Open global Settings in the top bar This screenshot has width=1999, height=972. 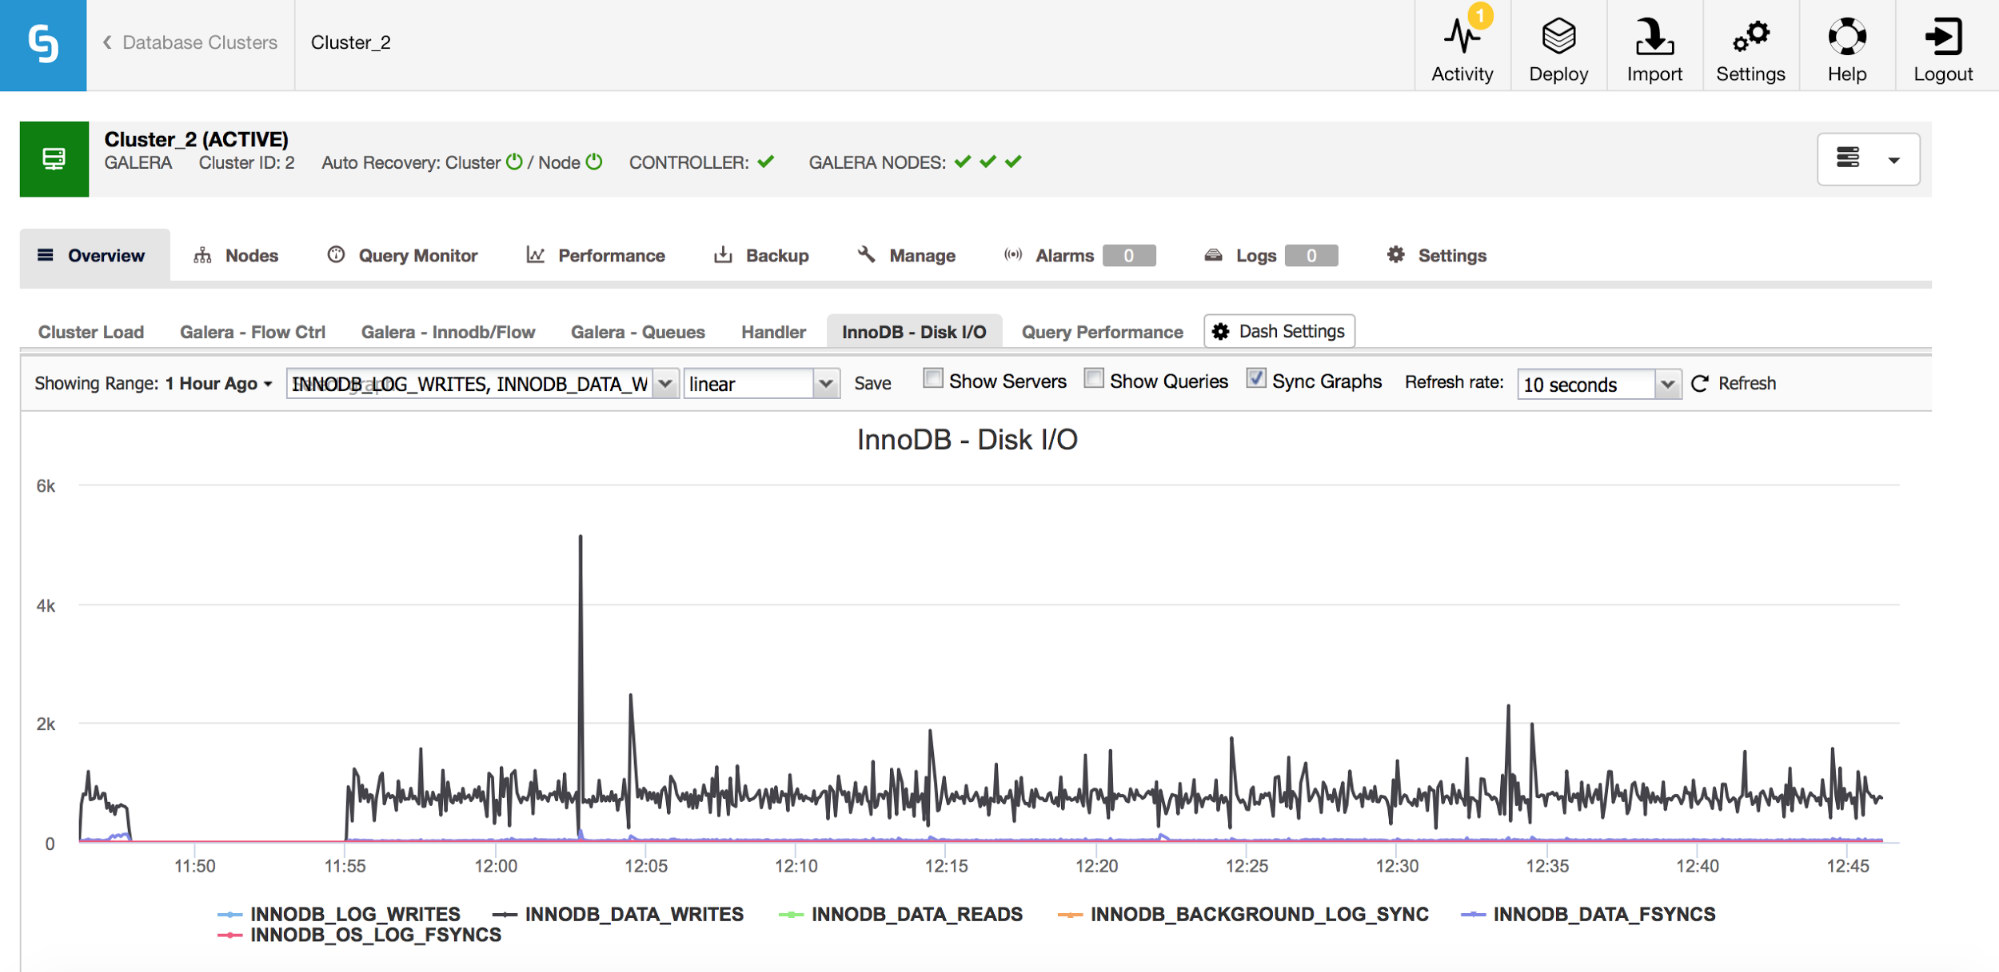tap(1750, 46)
